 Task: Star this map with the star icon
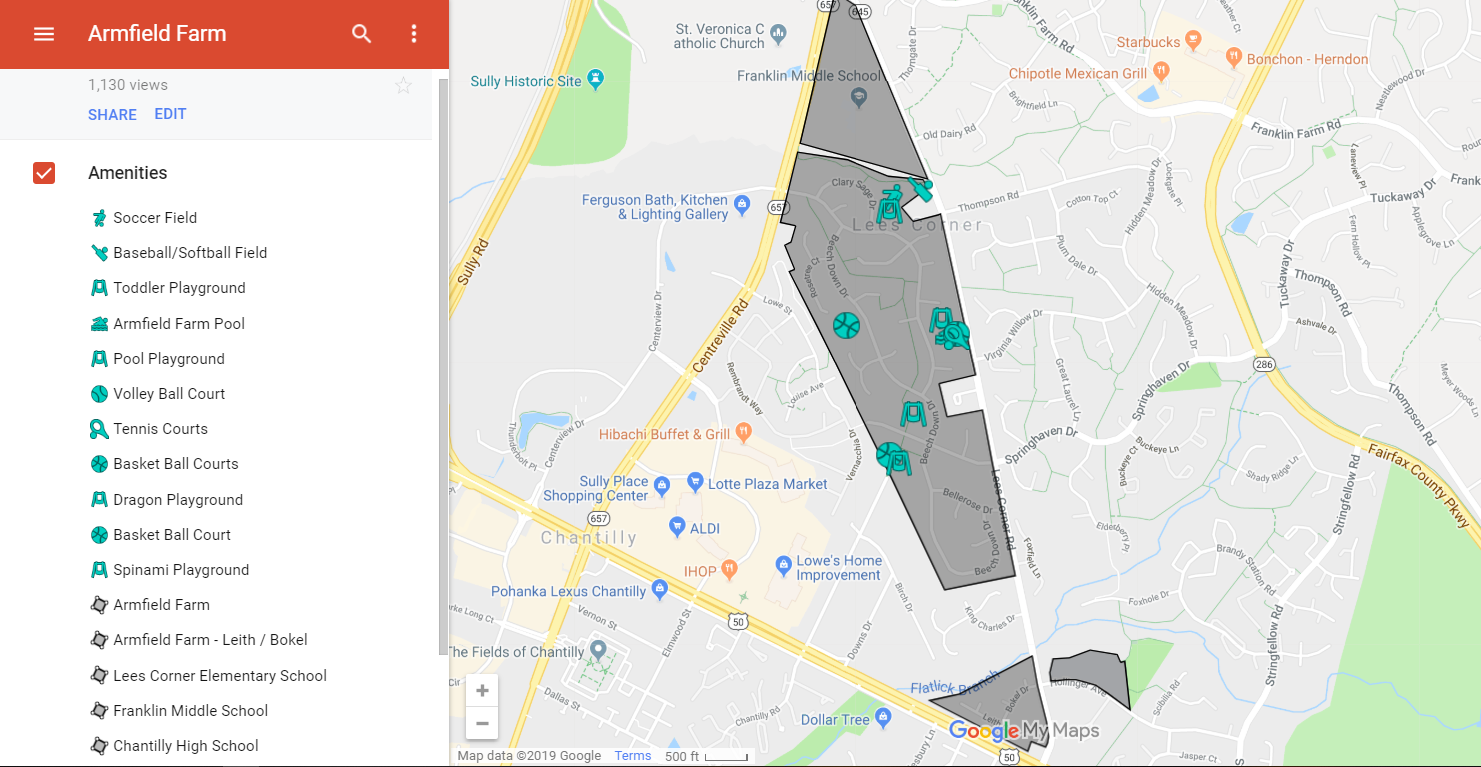click(403, 86)
